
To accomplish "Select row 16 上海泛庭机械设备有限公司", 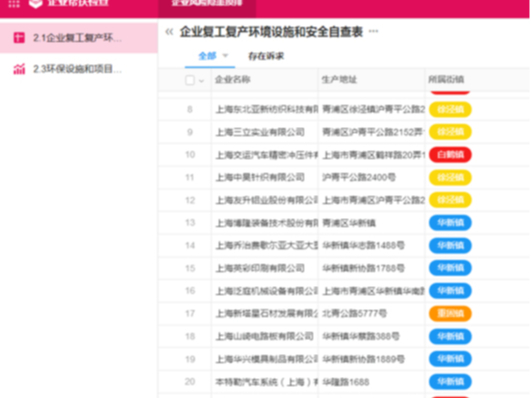I will pyautogui.click(x=267, y=291).
